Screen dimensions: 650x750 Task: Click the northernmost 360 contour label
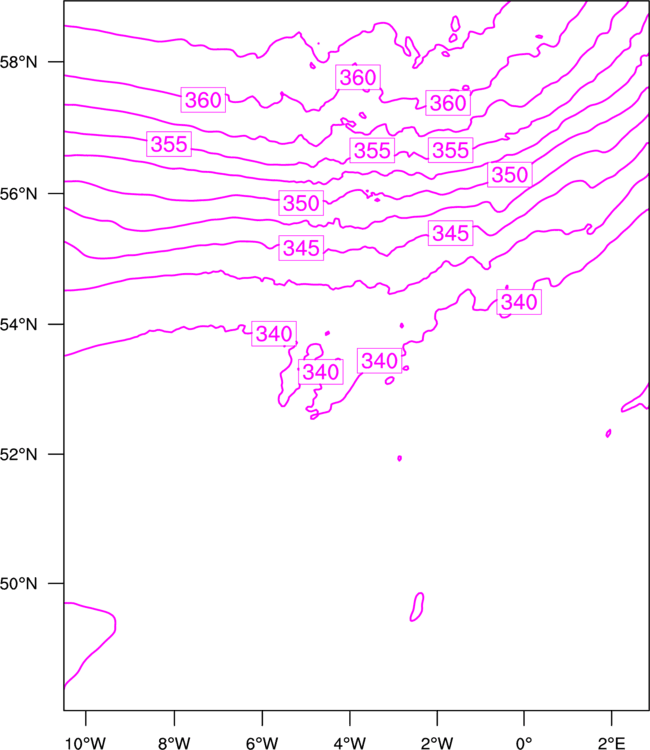tap(358, 77)
